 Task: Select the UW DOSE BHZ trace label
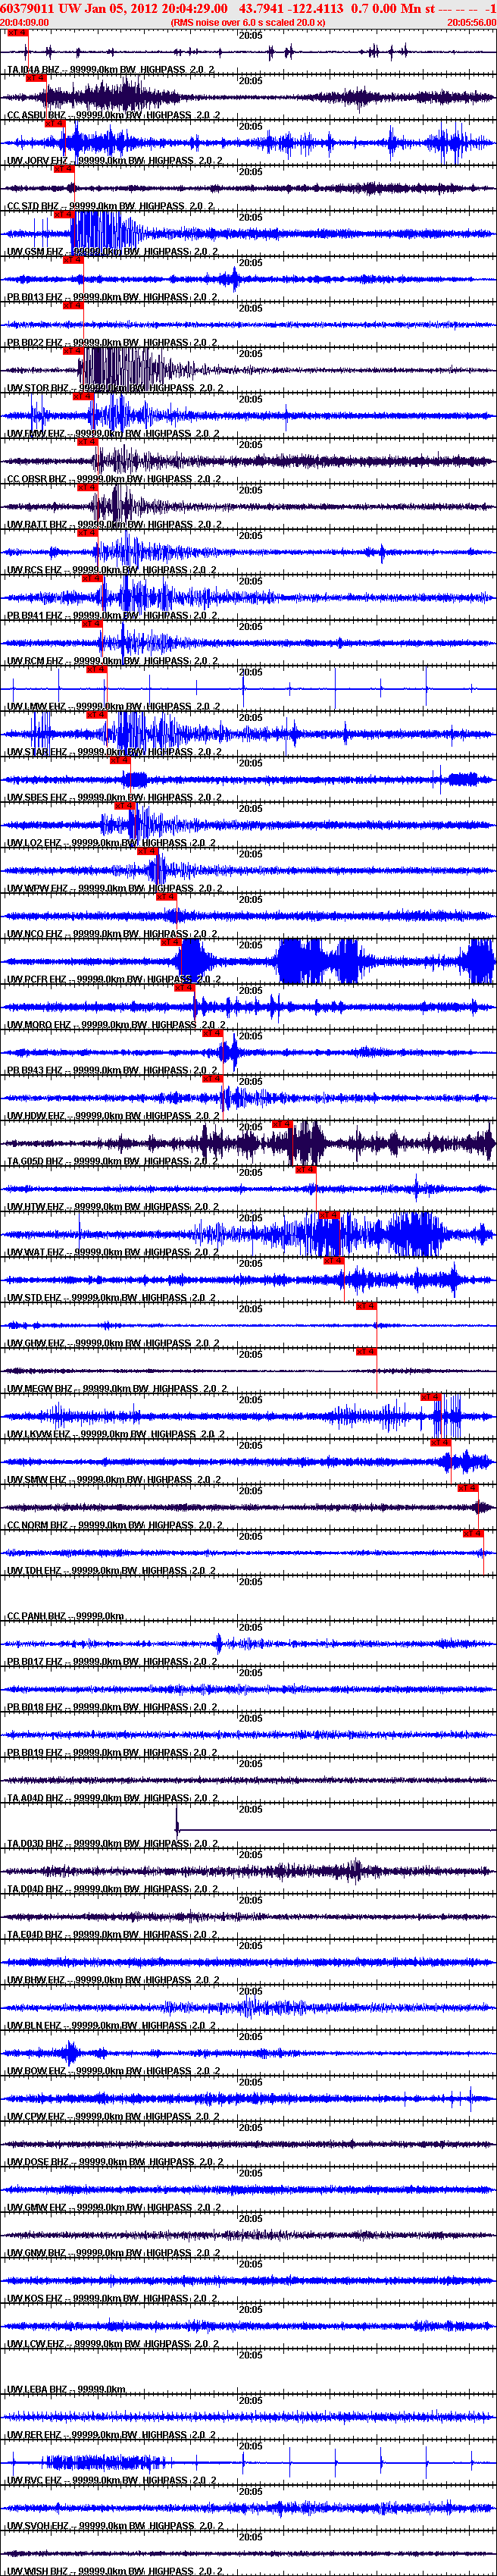pos(114,2162)
